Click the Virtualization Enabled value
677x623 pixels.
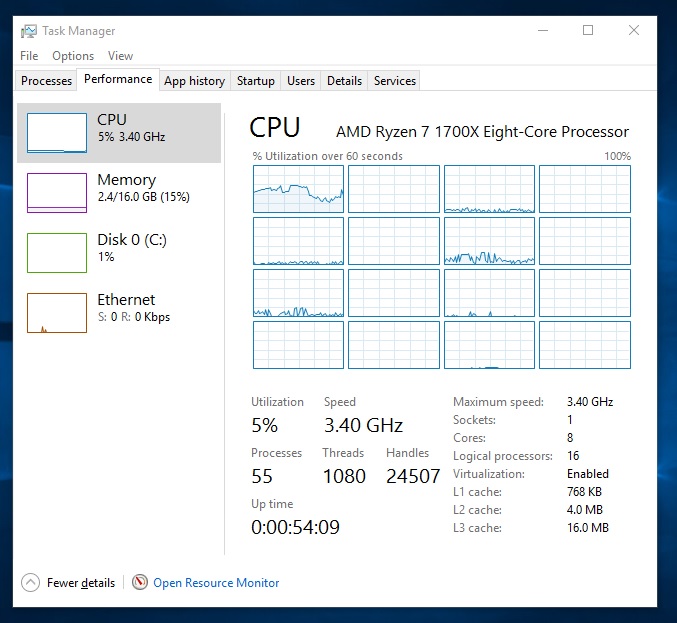pos(588,474)
